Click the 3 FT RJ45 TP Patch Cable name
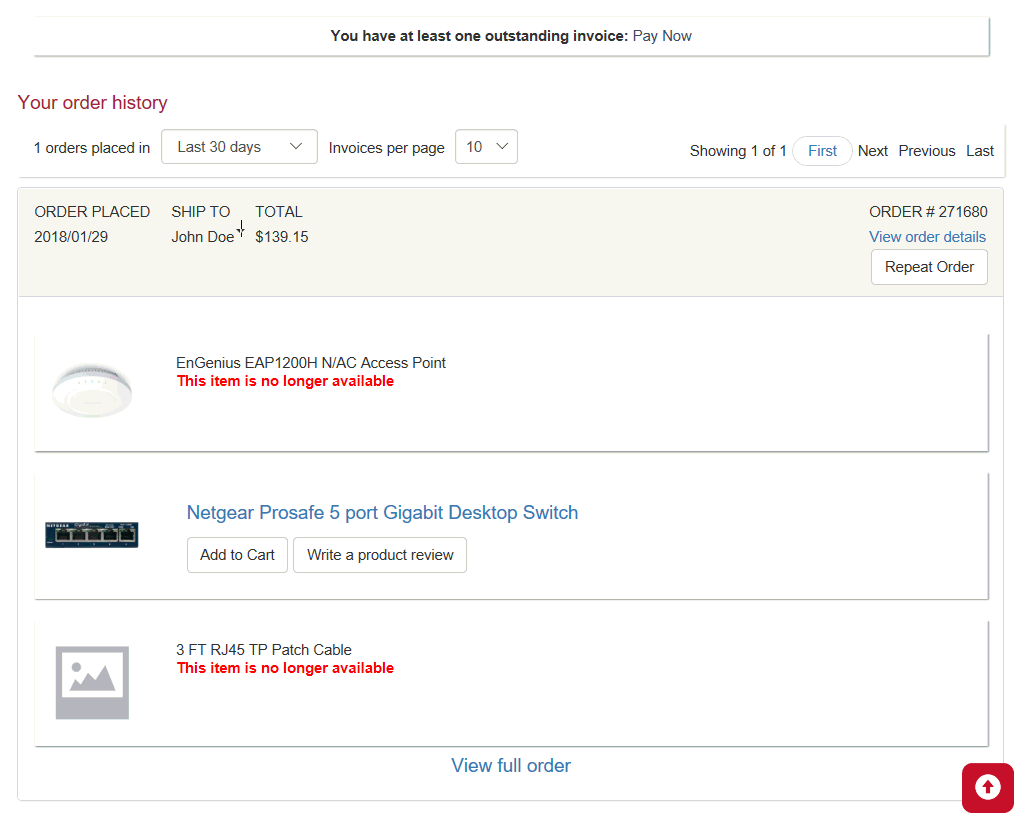This screenshot has height=835, width=1031. [264, 650]
